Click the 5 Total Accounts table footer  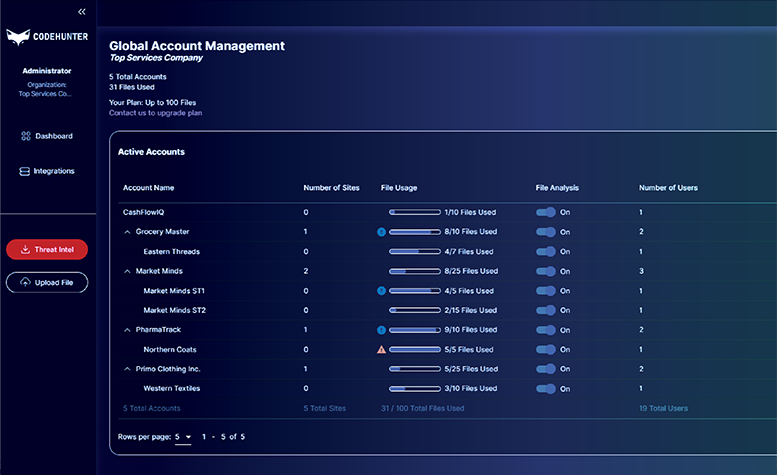pos(152,408)
